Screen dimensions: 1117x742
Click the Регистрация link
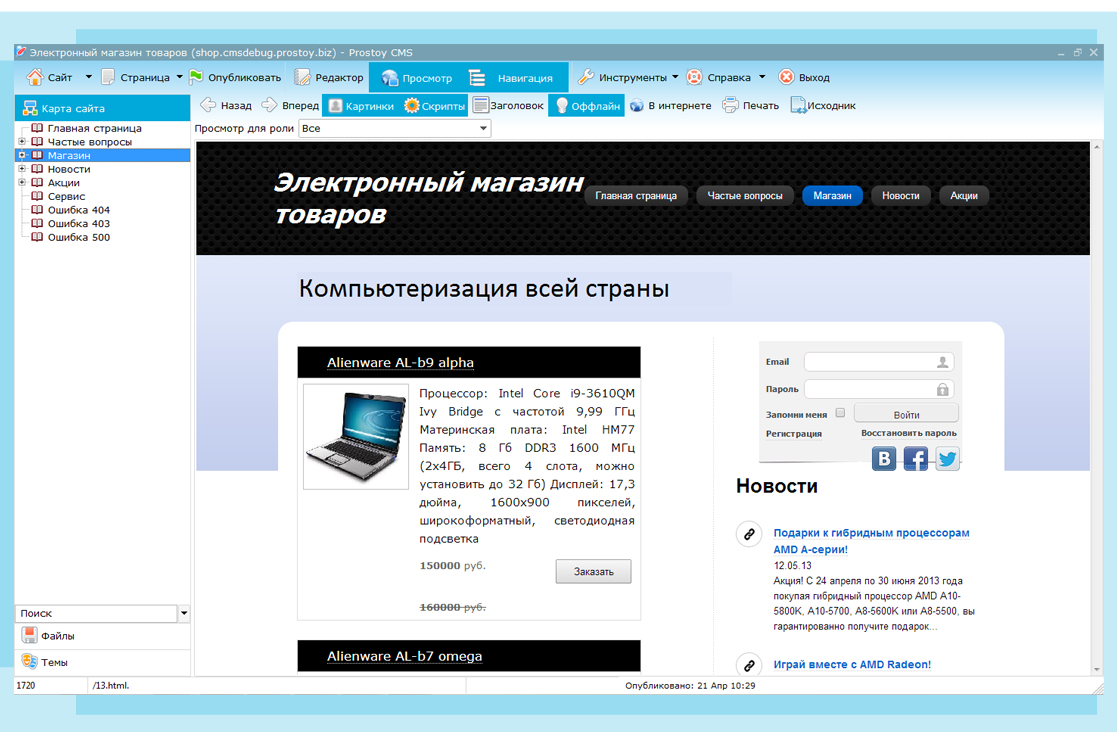794,434
